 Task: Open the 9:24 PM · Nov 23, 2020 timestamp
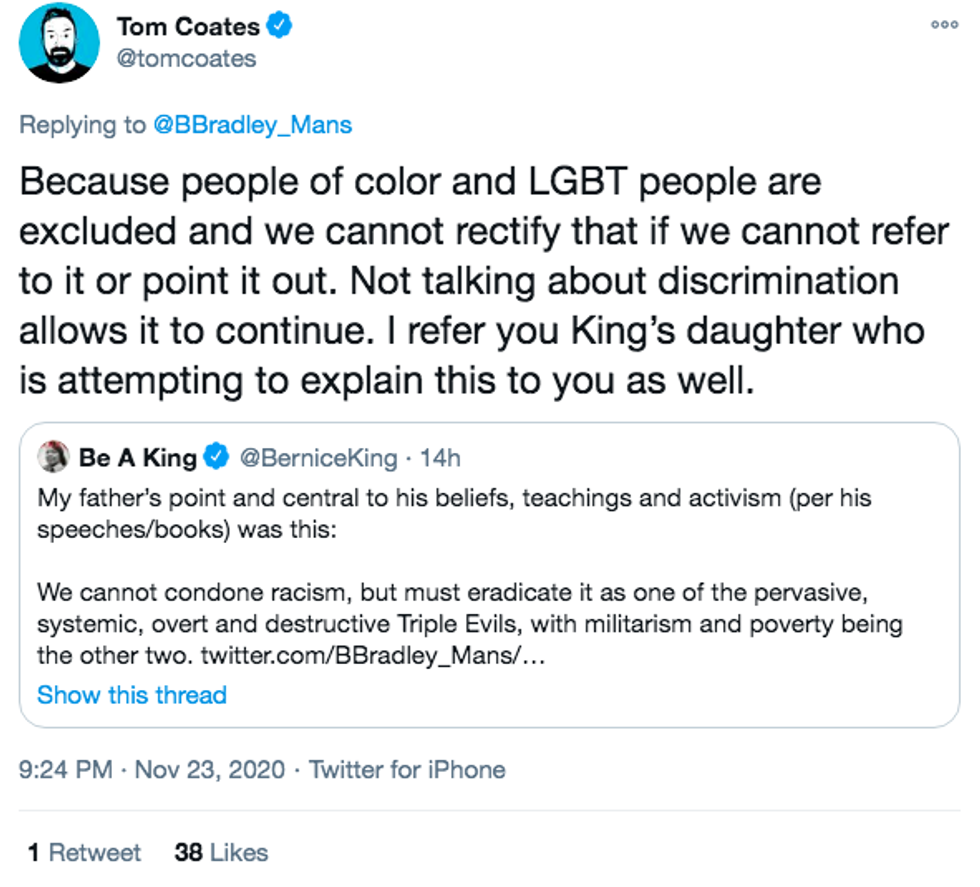(151, 770)
